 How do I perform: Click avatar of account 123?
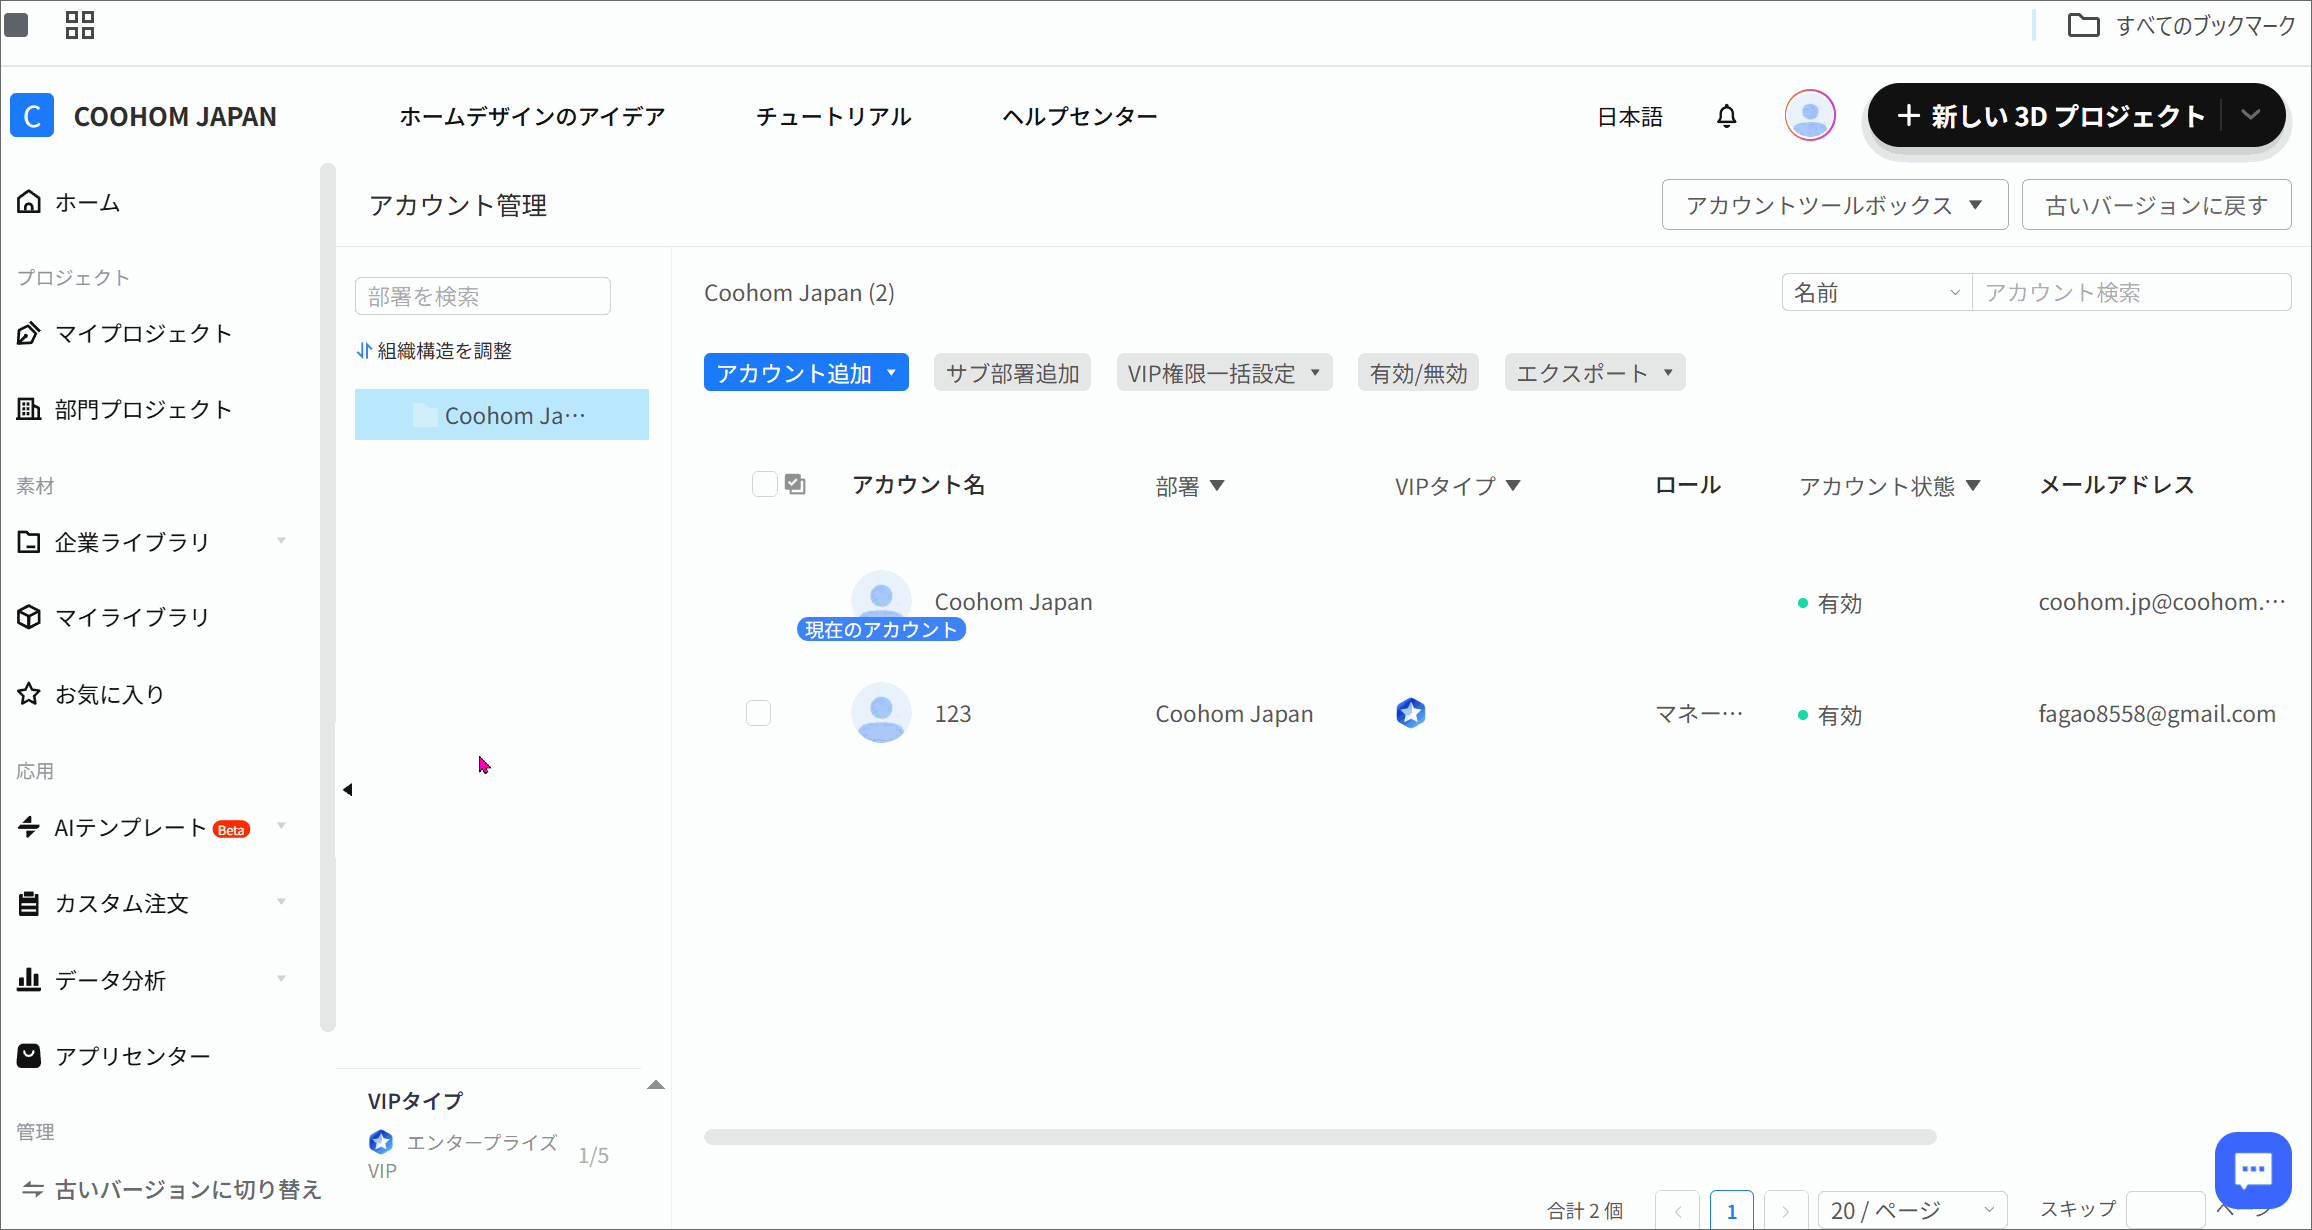point(881,712)
